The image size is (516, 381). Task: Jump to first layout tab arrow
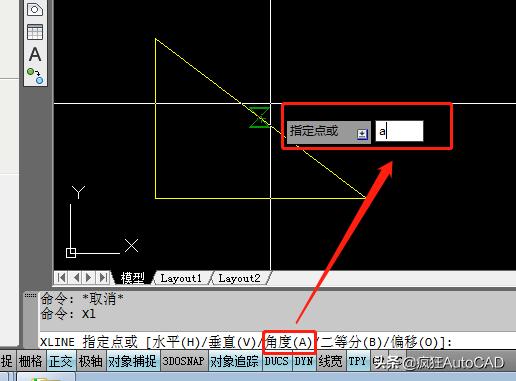click(x=61, y=277)
